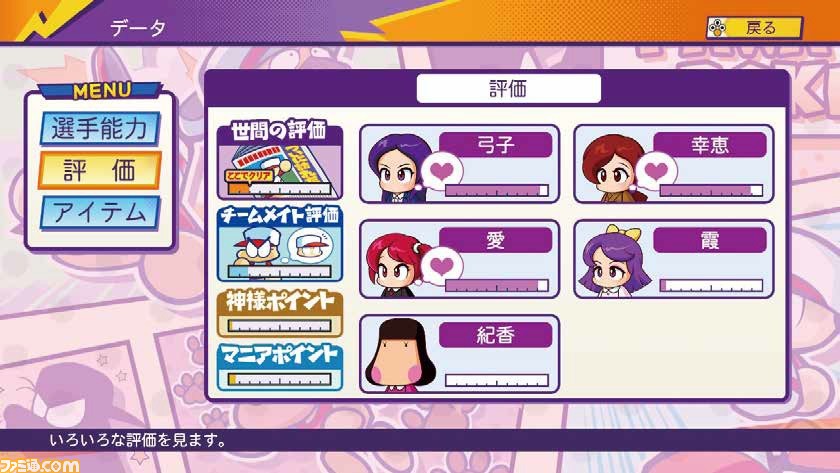The width and height of the screenshot is (840, 473).
Task: Click Norika's black-haired portrait icon
Action: click(400, 355)
